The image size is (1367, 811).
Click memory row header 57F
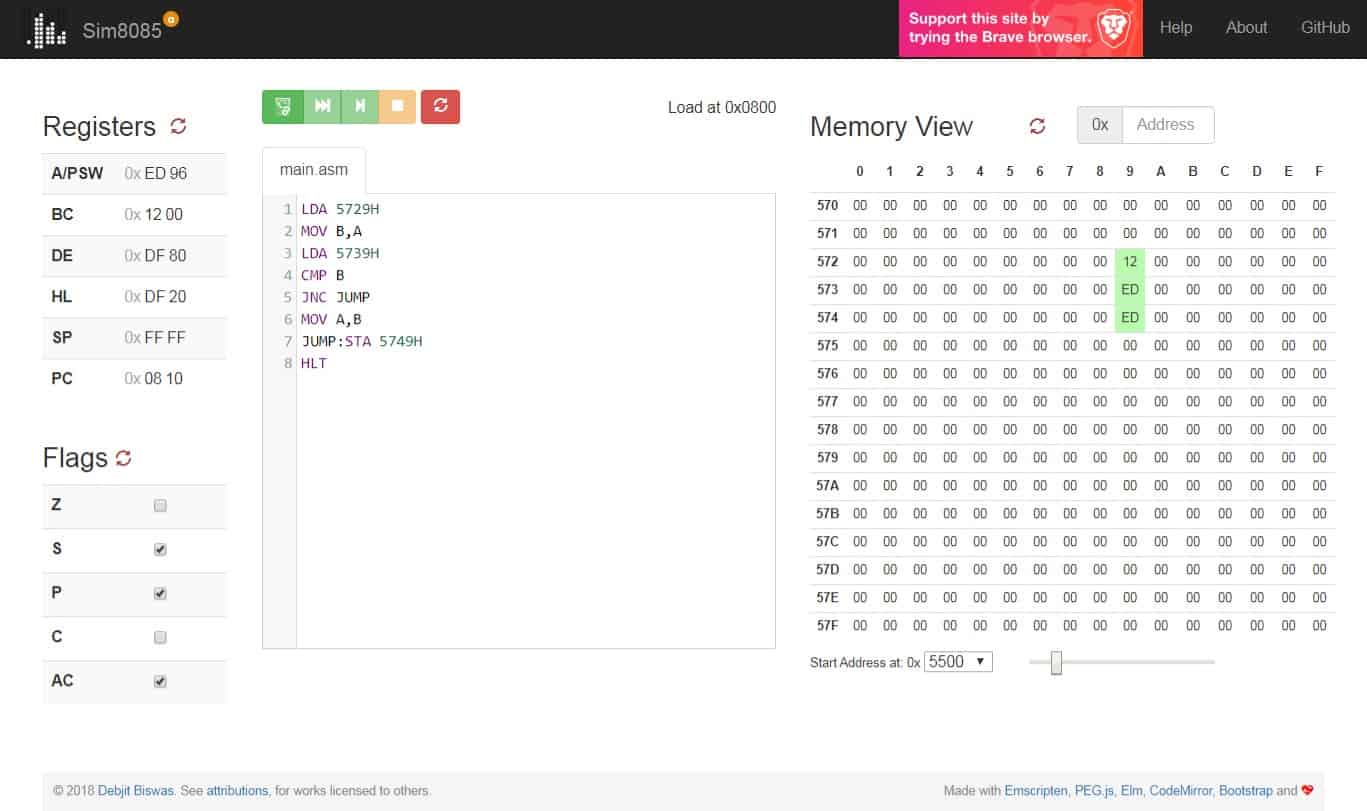[827, 625]
